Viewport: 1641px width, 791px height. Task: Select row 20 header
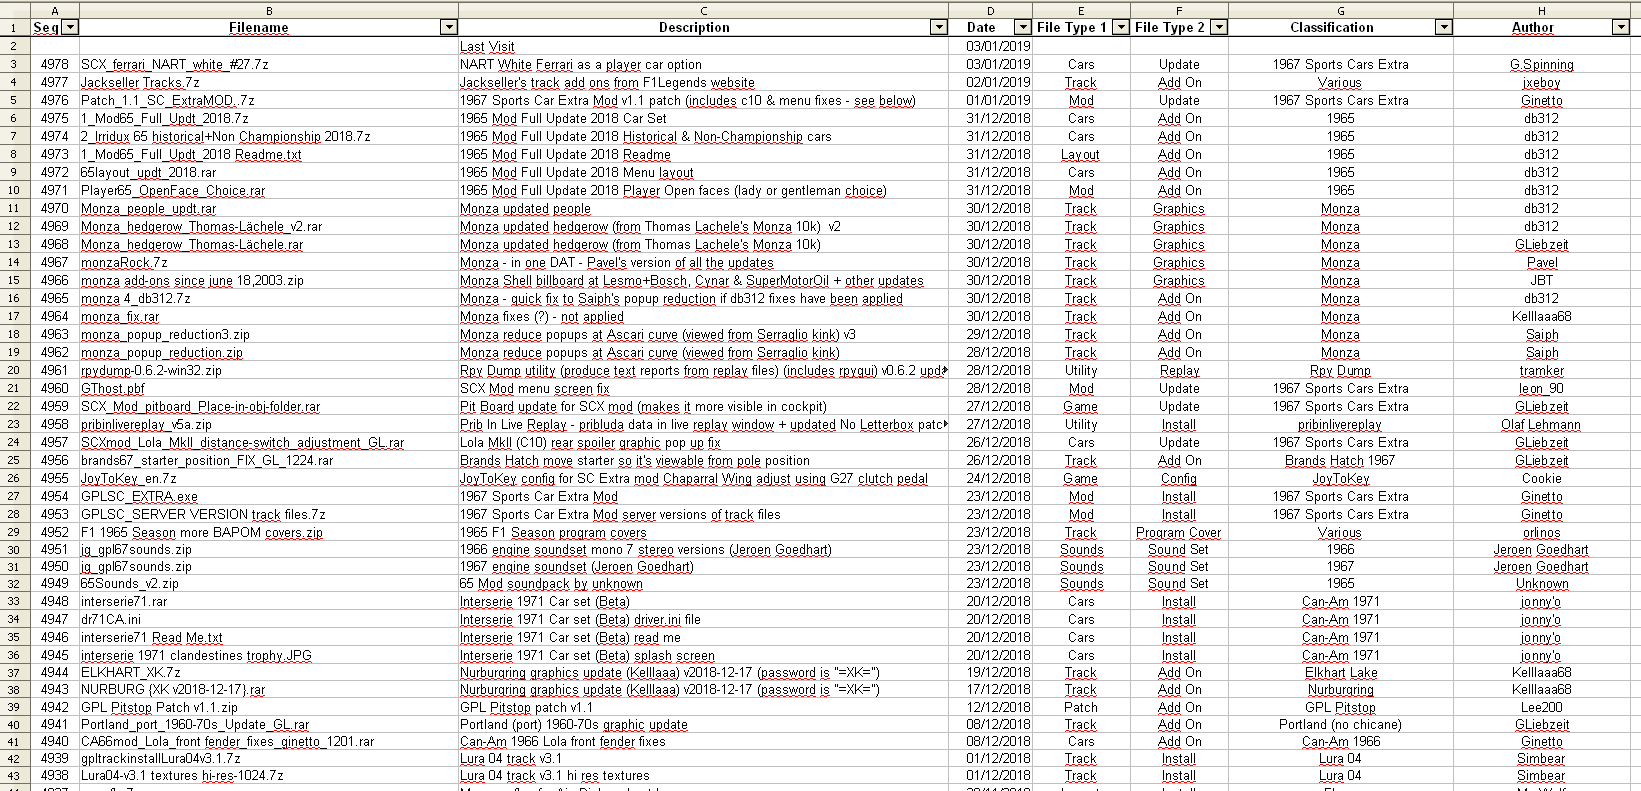click(x=14, y=370)
